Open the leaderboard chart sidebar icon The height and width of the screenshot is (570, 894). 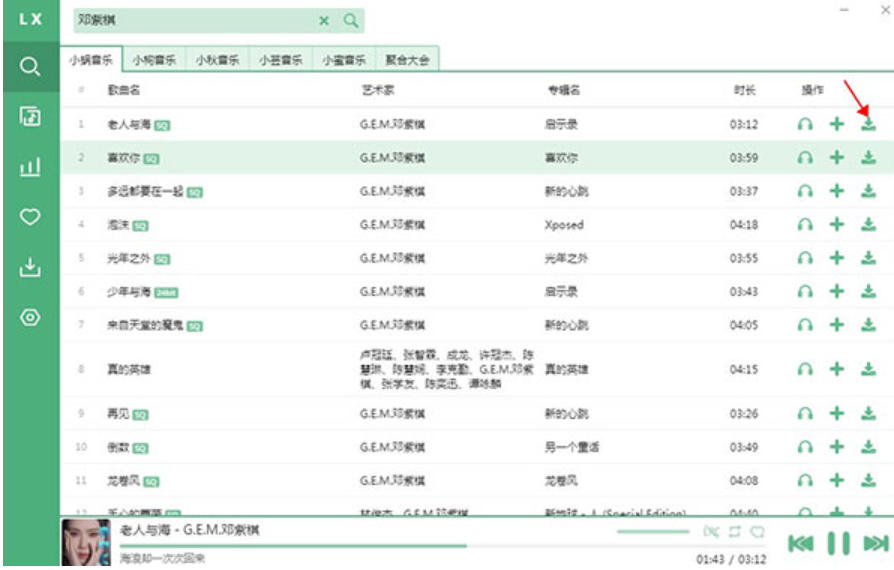pos(30,167)
